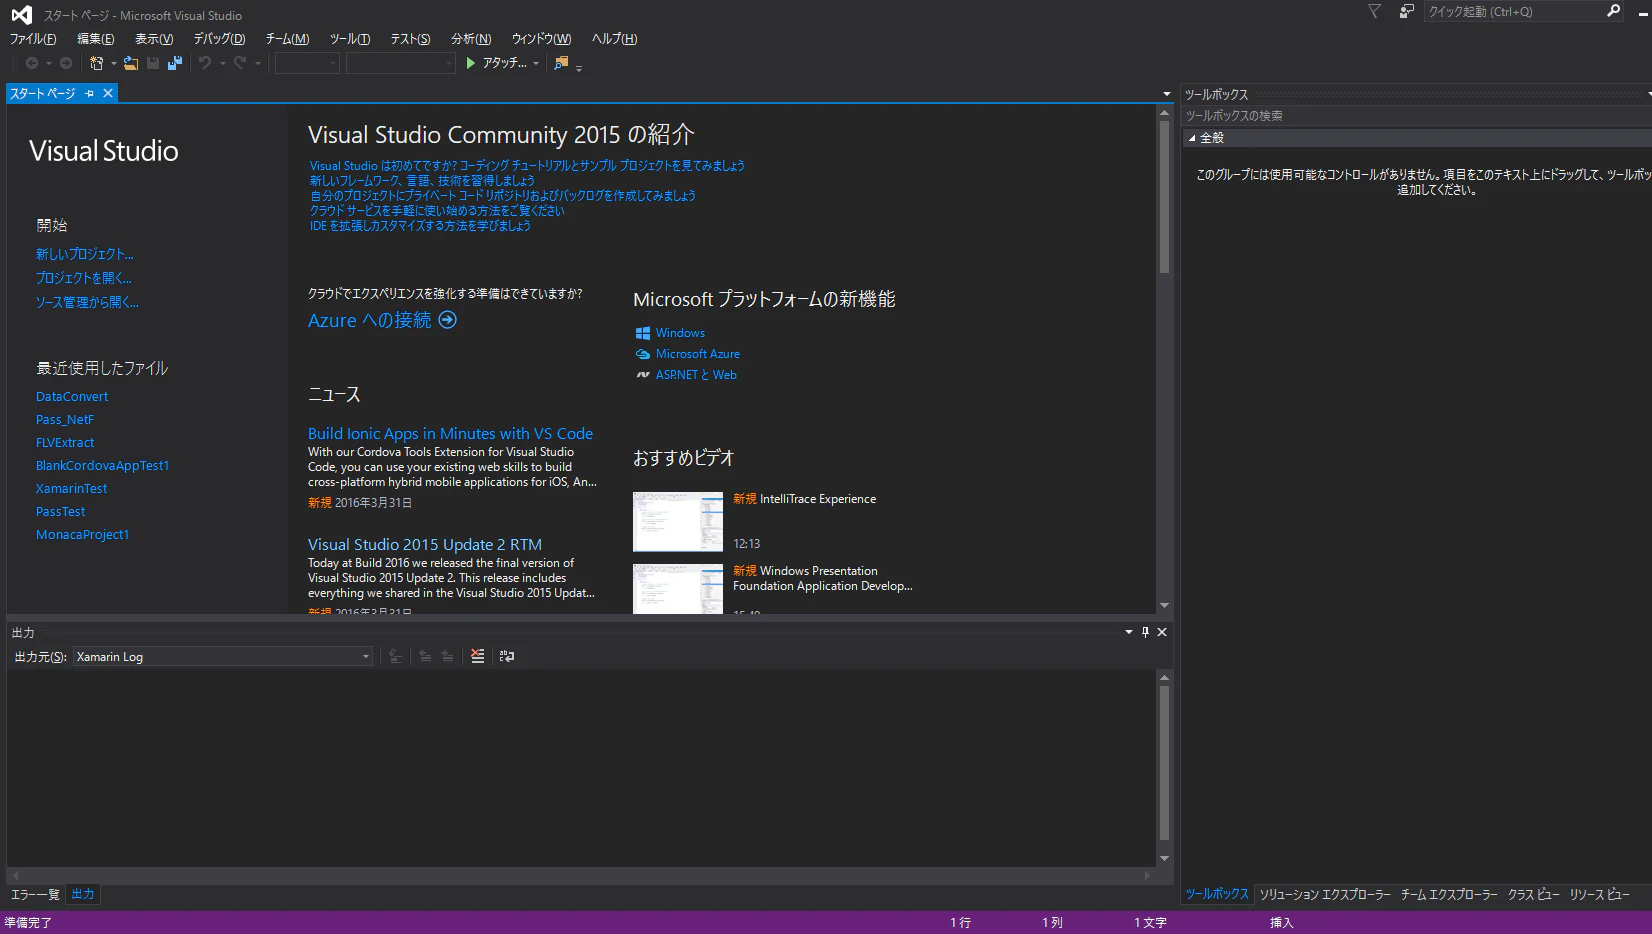The height and width of the screenshot is (934, 1652).
Task: Go to next message in output toolbar
Action: (x=447, y=656)
